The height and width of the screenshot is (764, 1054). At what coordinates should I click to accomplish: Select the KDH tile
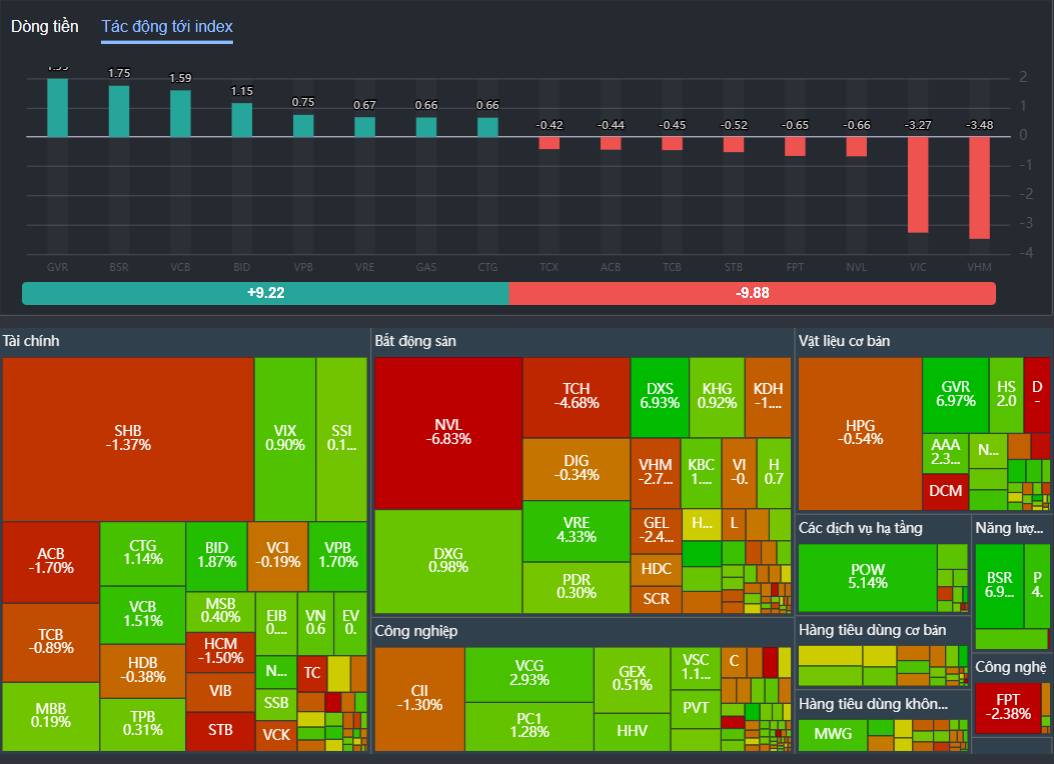(768, 397)
